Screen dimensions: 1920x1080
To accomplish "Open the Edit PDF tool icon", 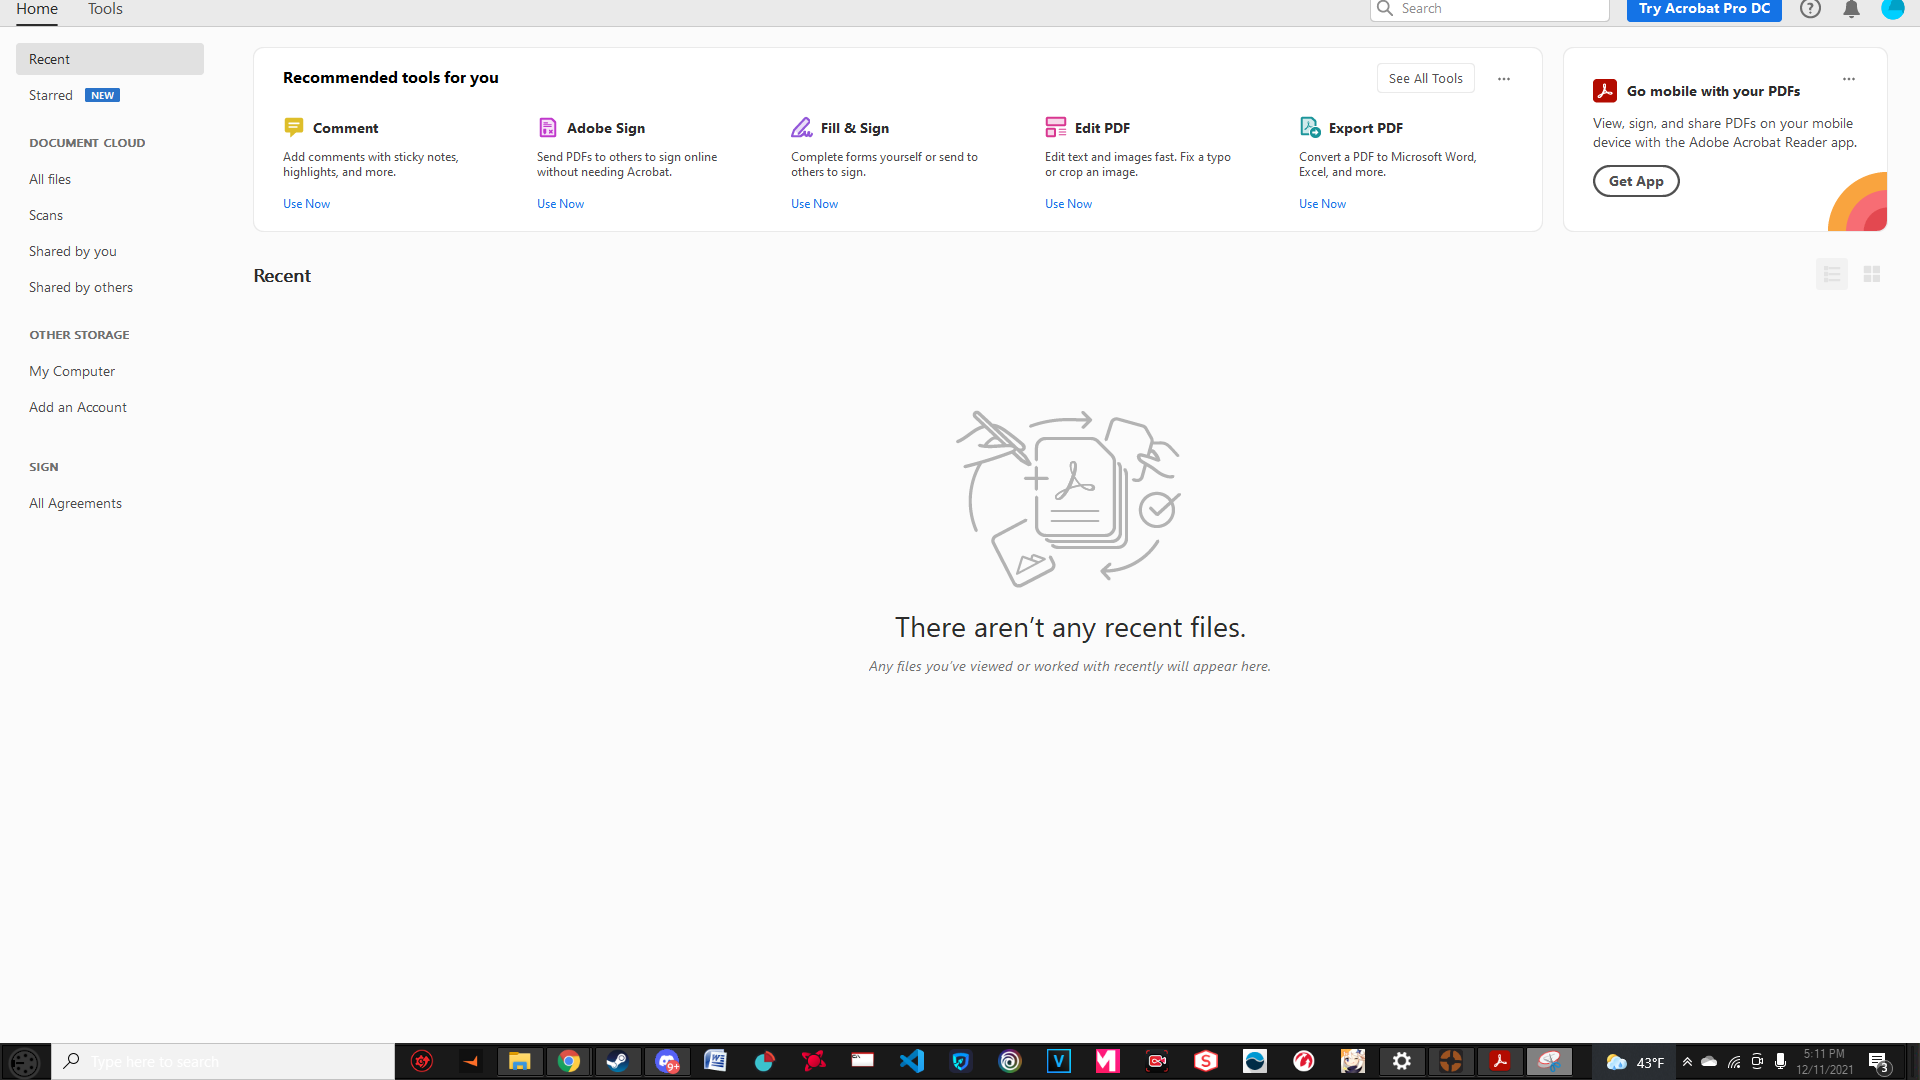I will tap(1056, 127).
